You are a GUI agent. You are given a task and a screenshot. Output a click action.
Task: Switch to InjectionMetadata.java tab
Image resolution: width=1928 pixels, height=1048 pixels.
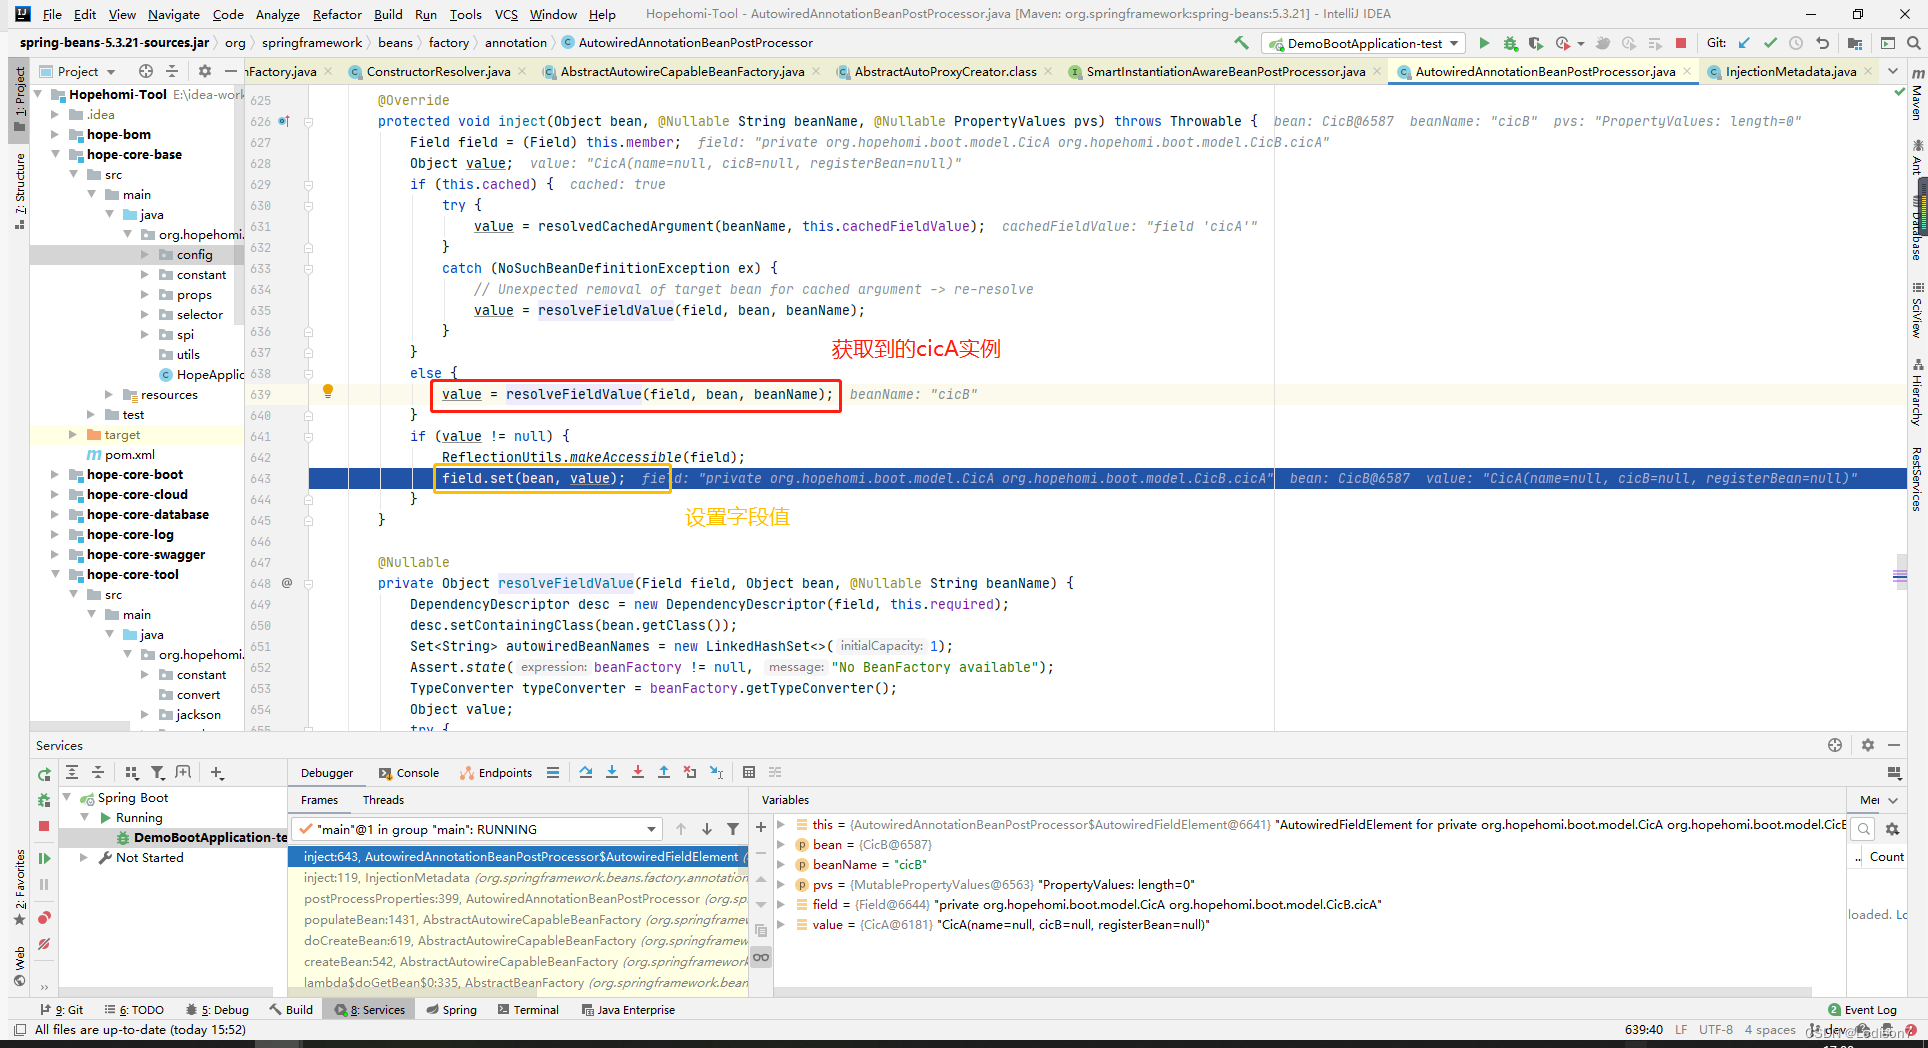tap(1790, 71)
